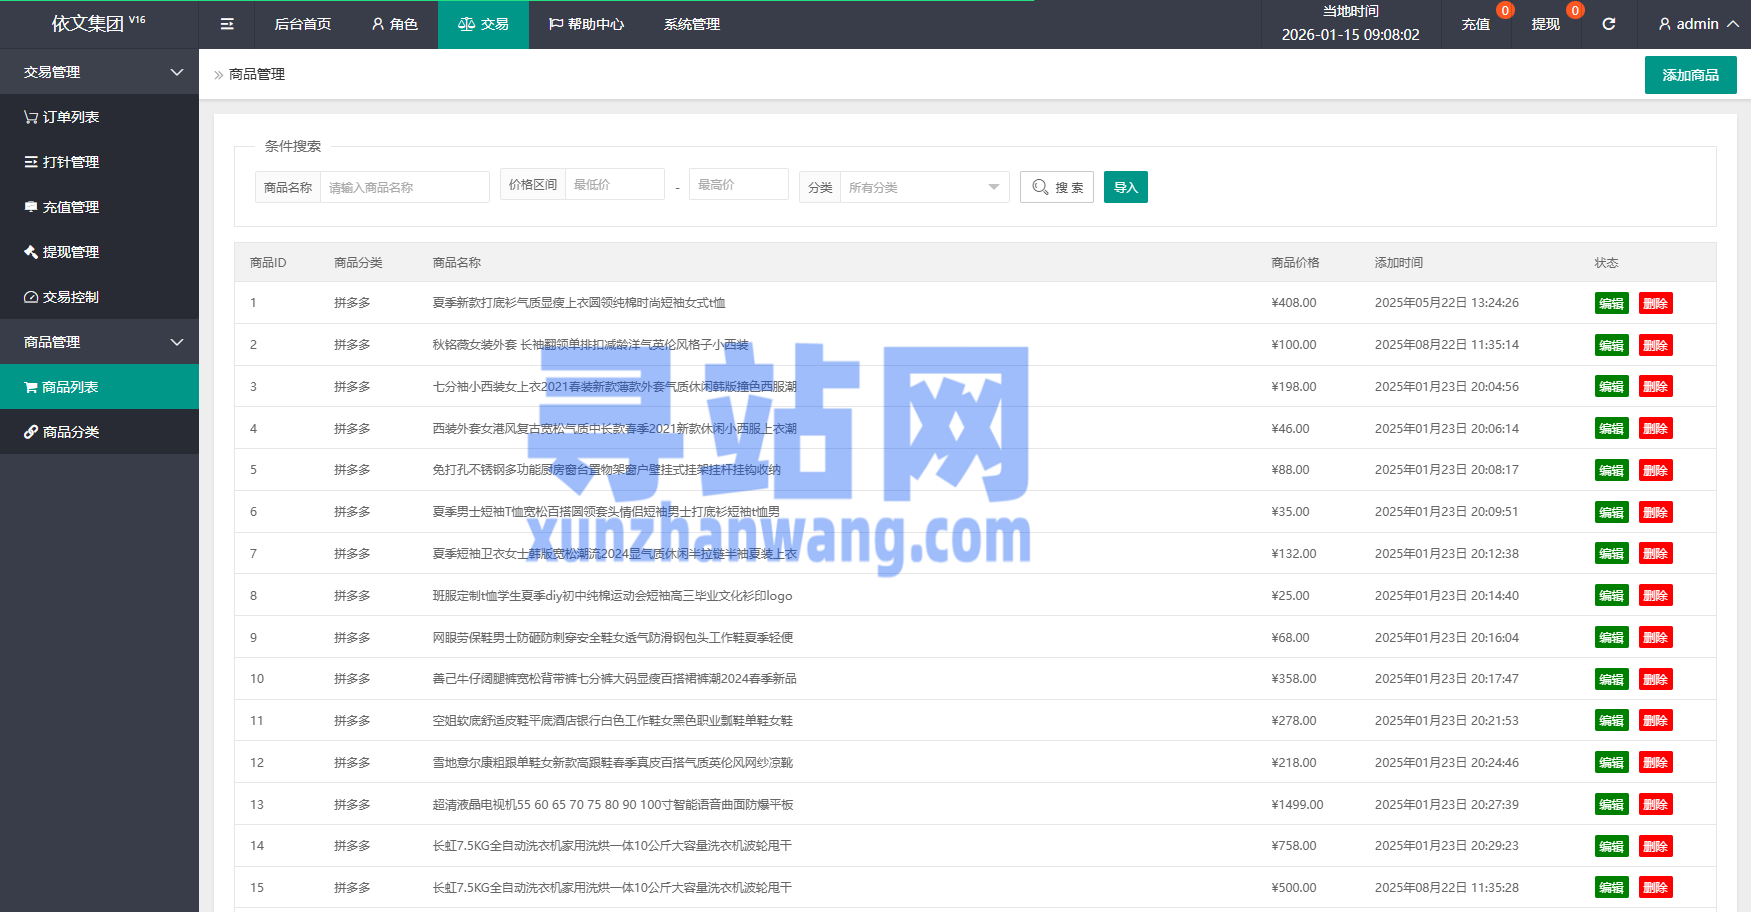
Task: Focus the 商品名称 input field
Action: pos(404,187)
